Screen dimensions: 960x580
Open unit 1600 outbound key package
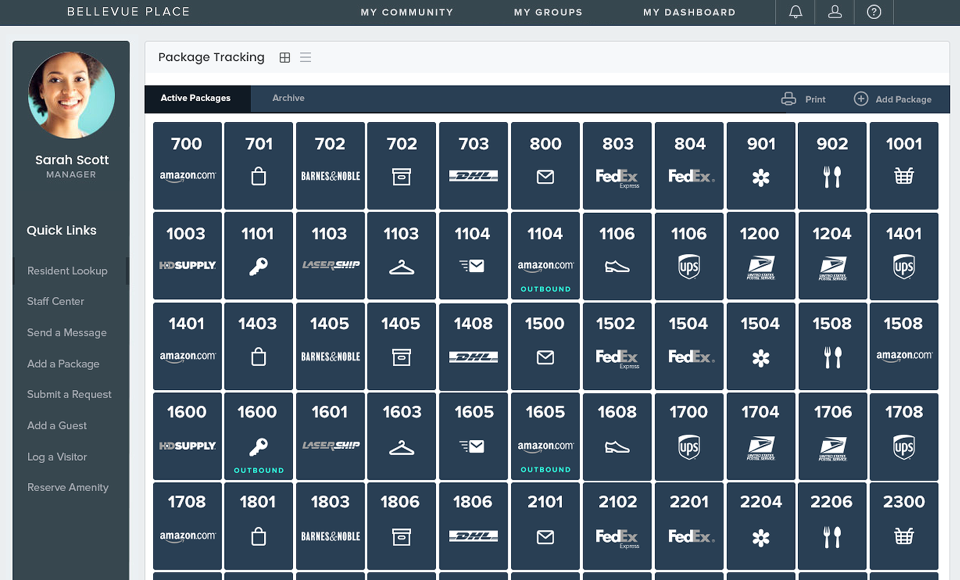258,435
